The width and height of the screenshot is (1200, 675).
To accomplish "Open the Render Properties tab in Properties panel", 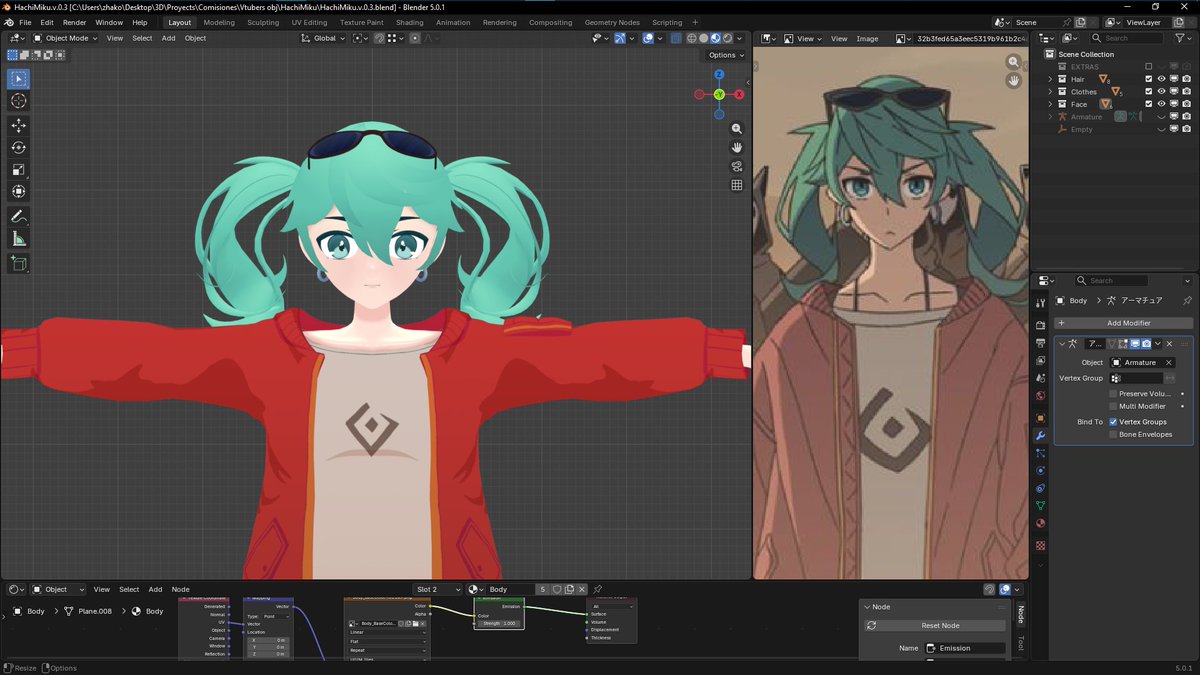I will pyautogui.click(x=1040, y=324).
